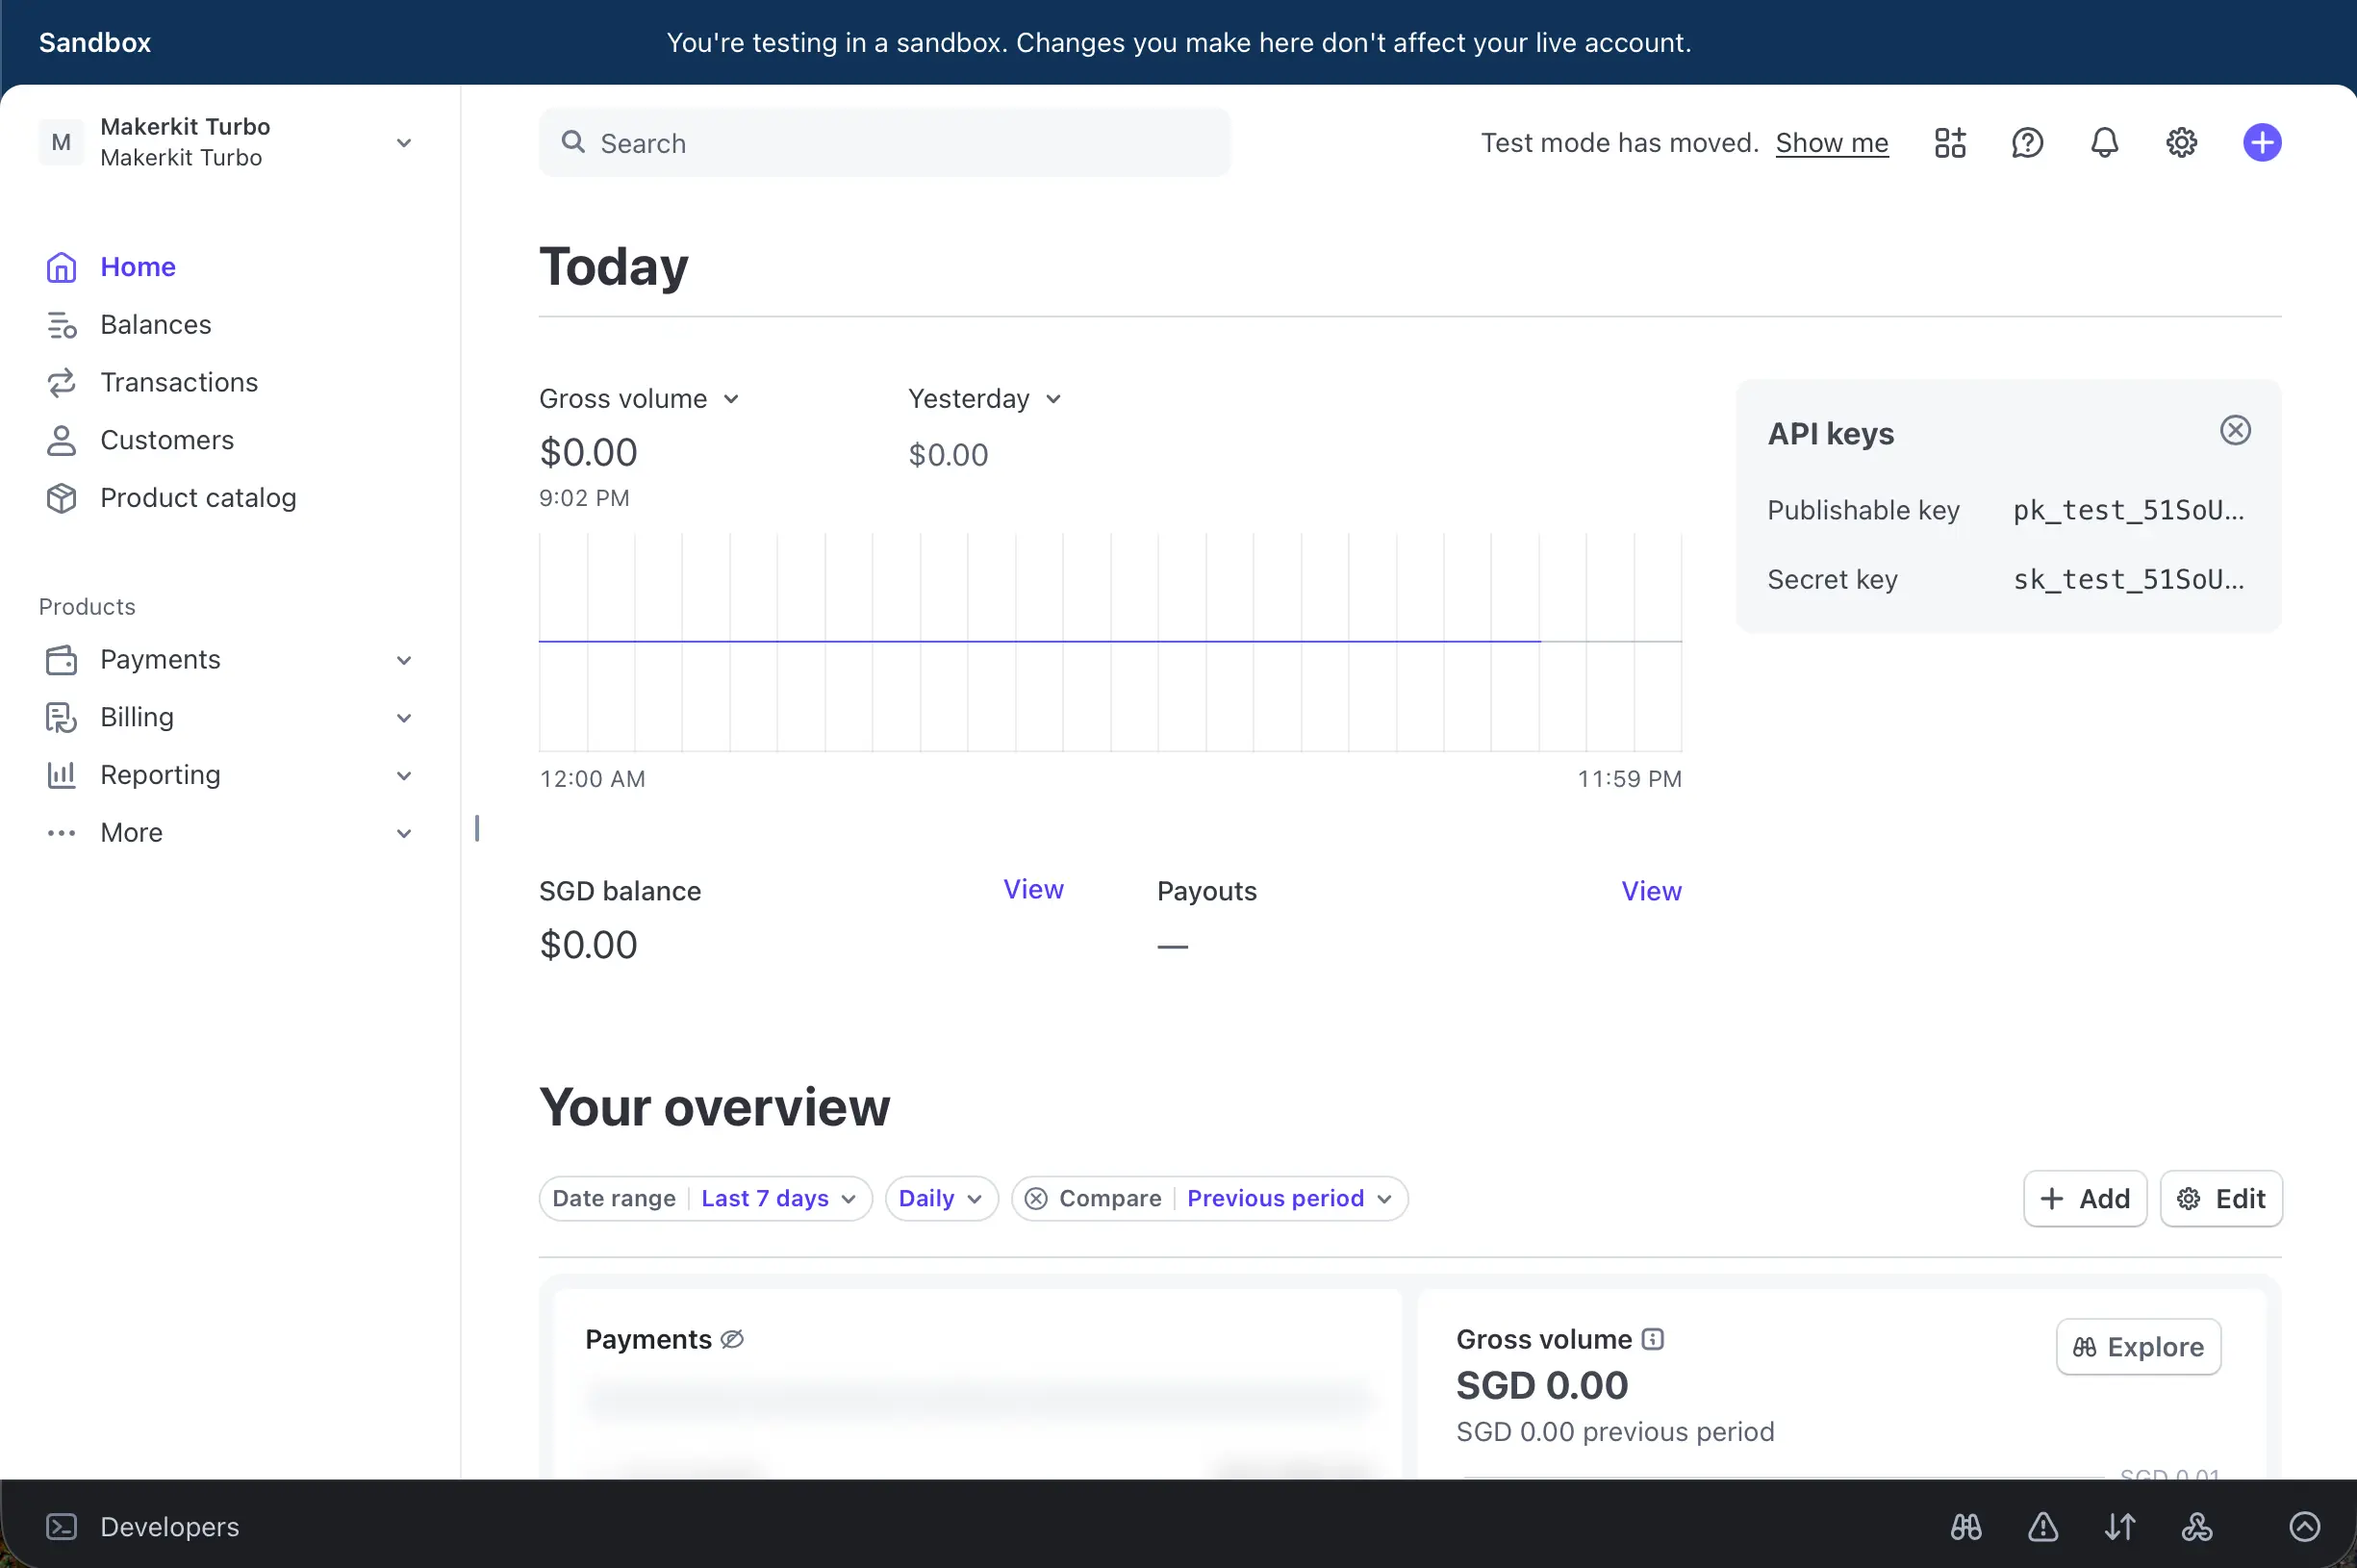Screen dimensions: 2357x1568
Task: Select Product catalog in the sidebar
Action: coord(198,497)
